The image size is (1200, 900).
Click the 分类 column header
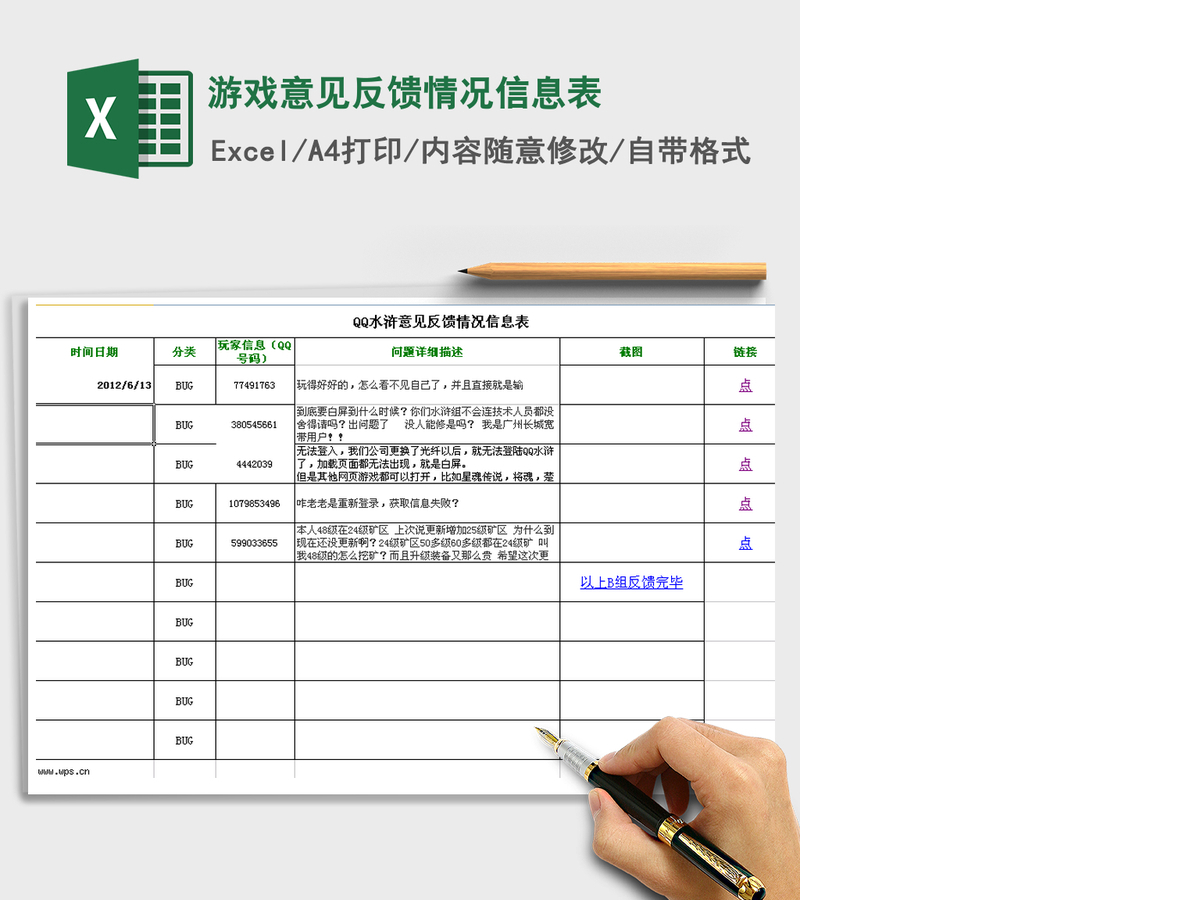coord(184,352)
